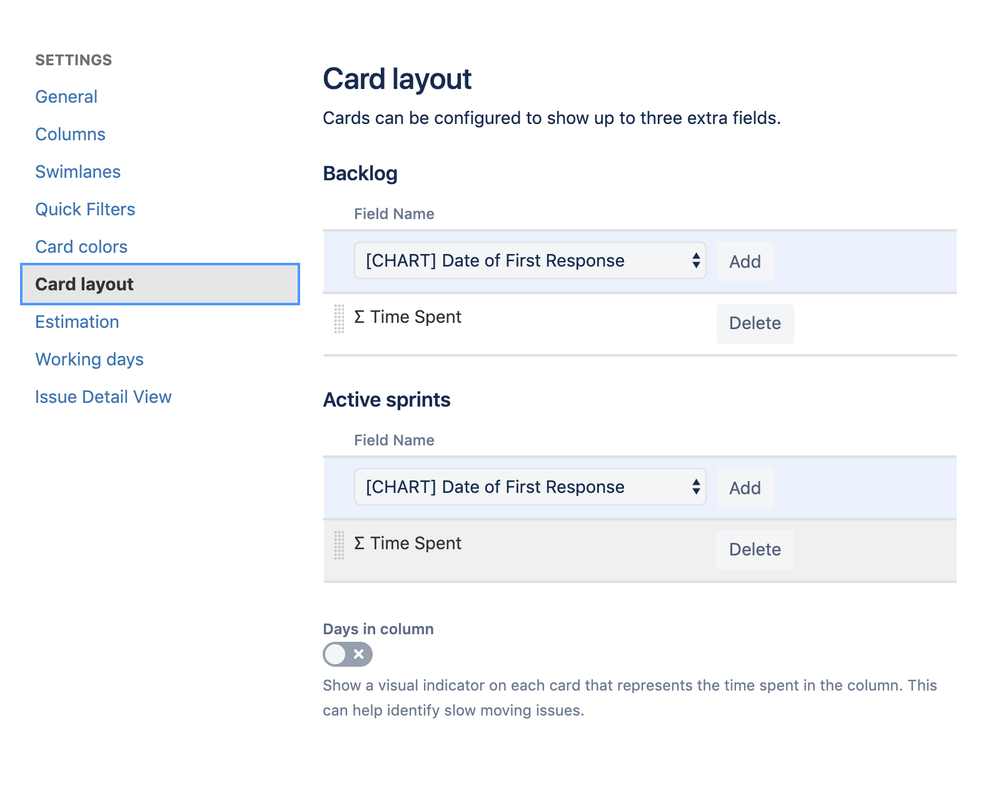Go to Columns settings

(70, 134)
